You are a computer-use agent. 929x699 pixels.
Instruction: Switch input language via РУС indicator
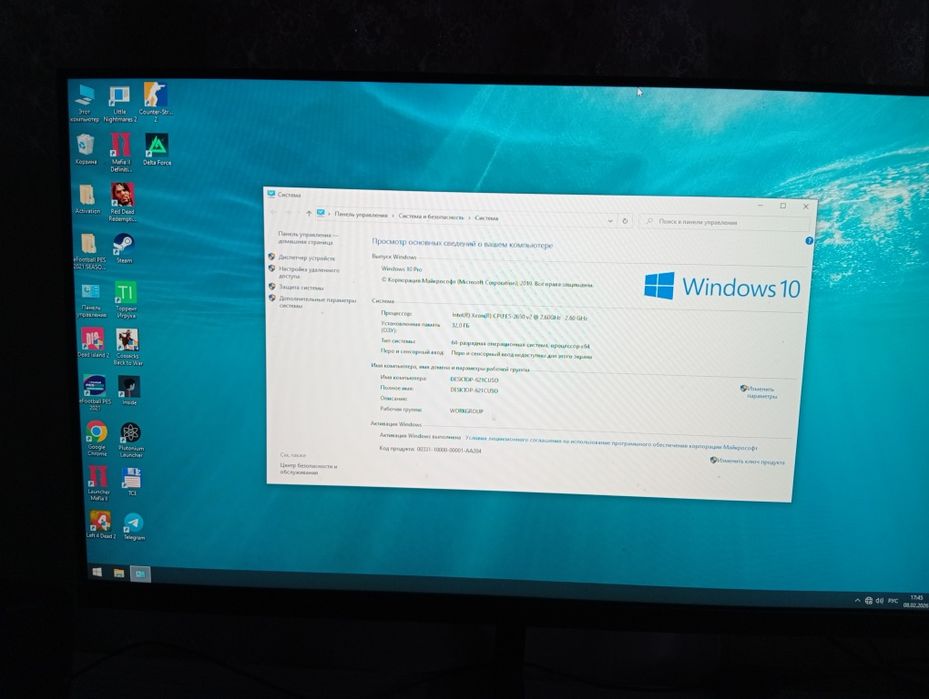tap(893, 601)
